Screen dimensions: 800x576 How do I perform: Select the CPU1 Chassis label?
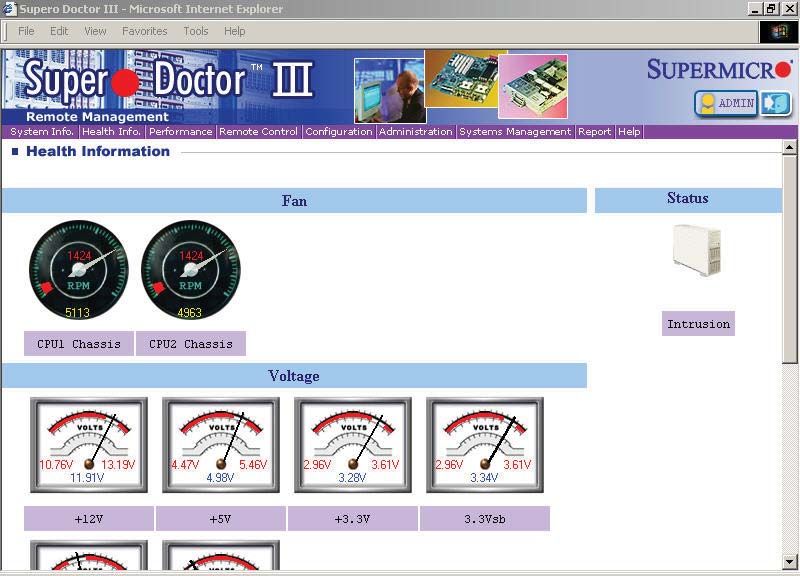coord(79,344)
